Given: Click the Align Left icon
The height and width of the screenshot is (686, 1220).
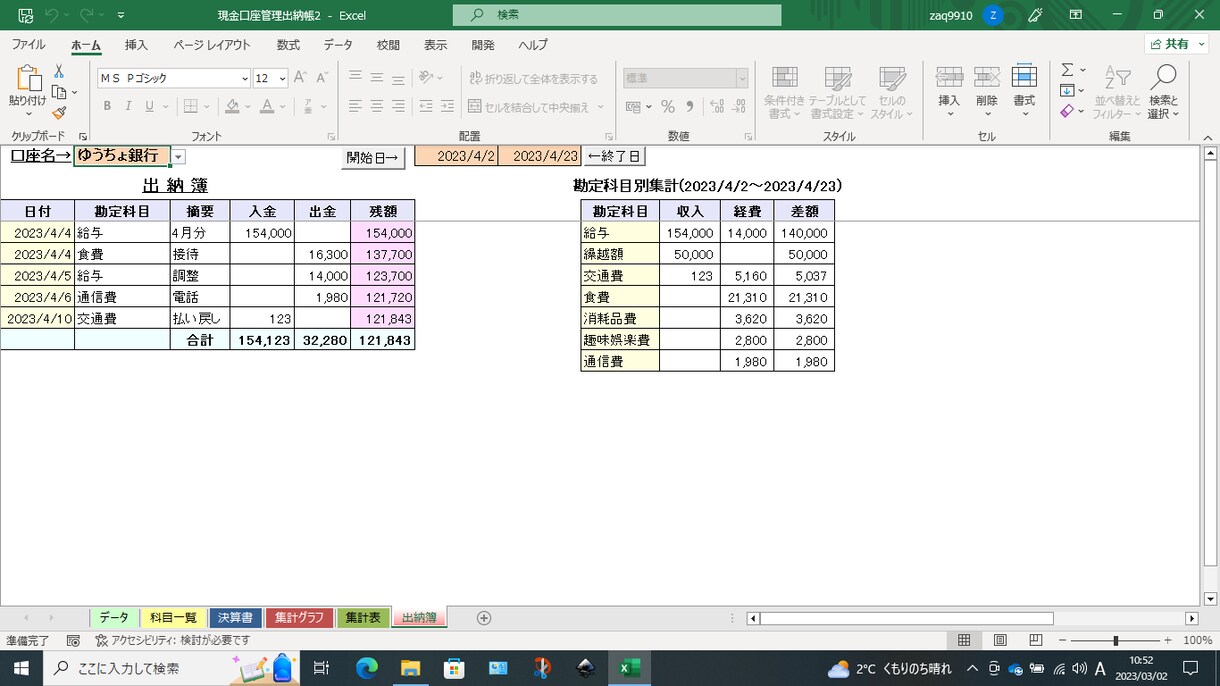Looking at the screenshot, I should pos(355,107).
